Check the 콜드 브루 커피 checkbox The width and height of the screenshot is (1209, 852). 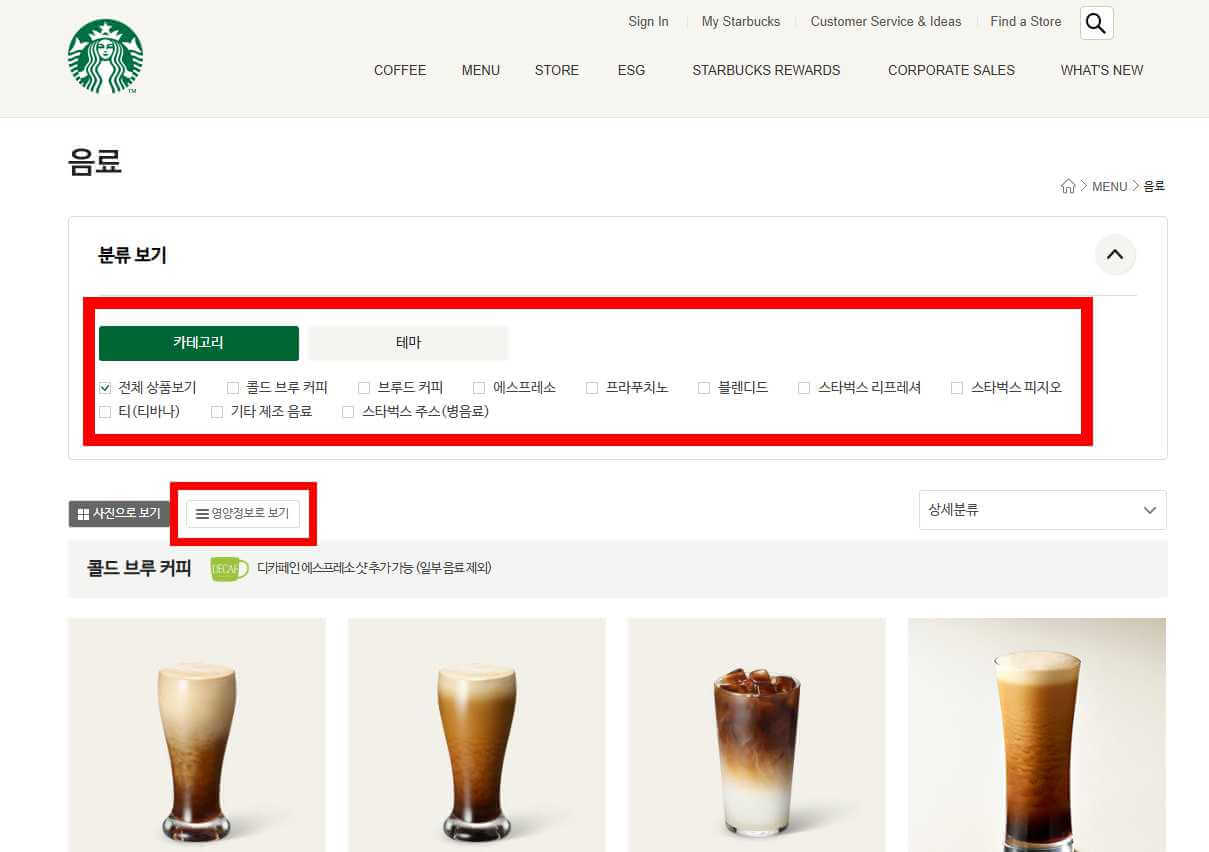[233, 387]
